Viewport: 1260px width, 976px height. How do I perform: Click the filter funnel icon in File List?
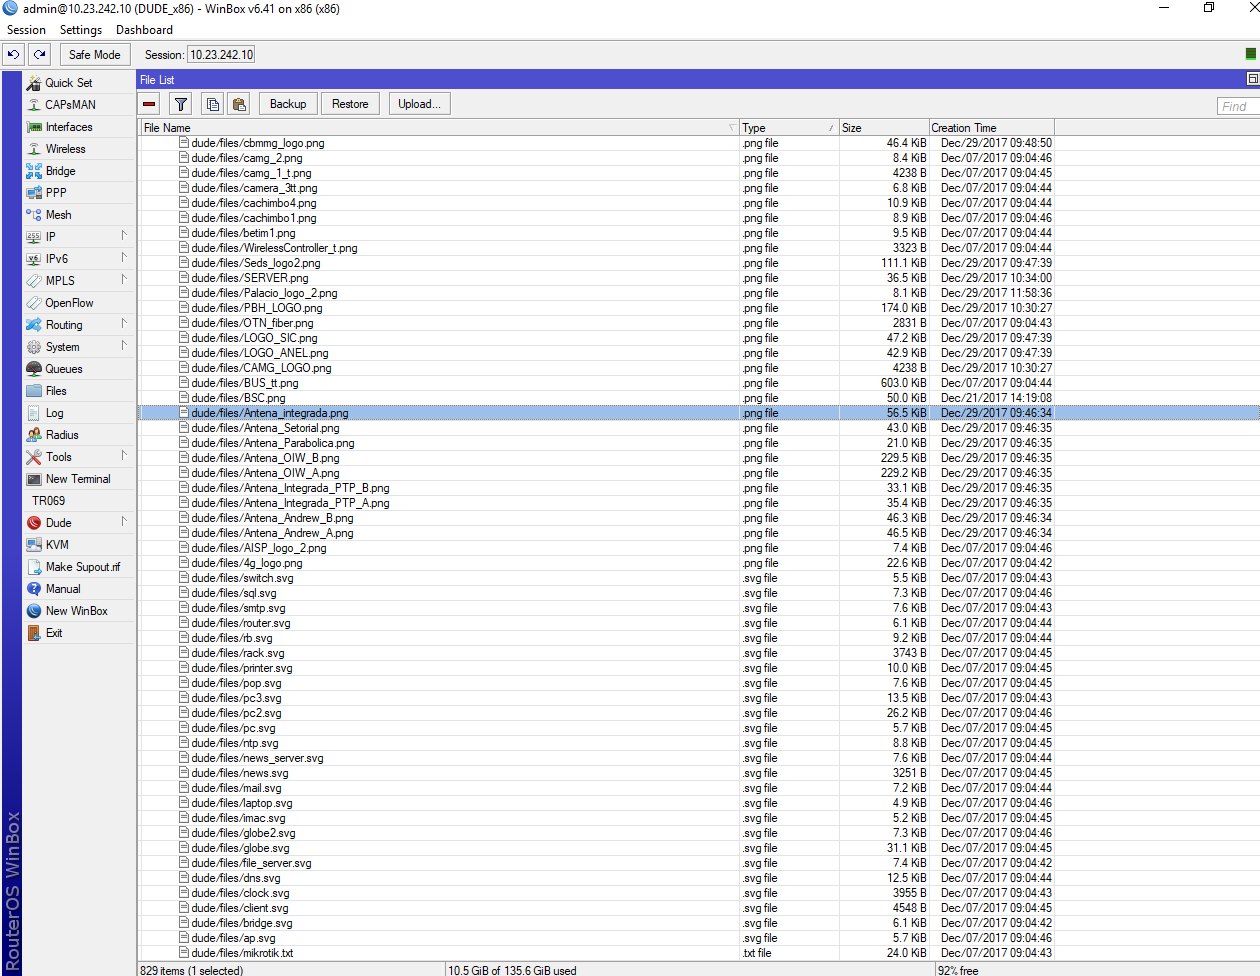pyautogui.click(x=181, y=103)
